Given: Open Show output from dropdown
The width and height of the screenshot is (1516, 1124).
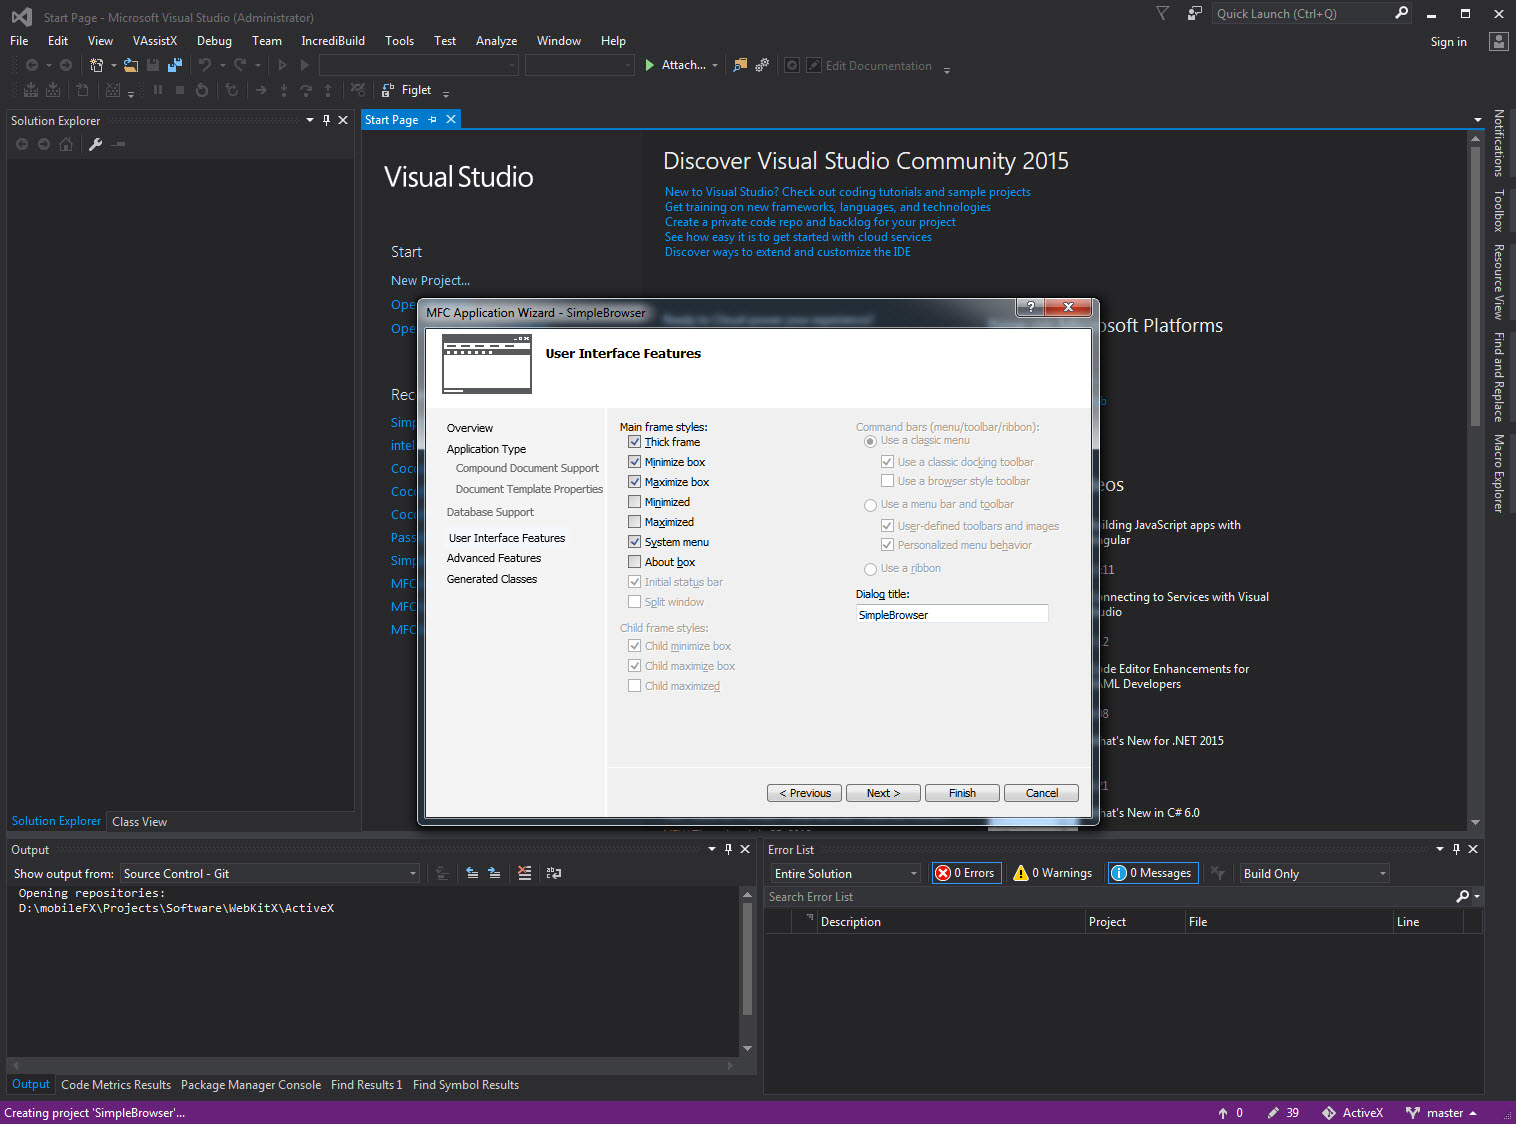Looking at the screenshot, I should [x=269, y=874].
